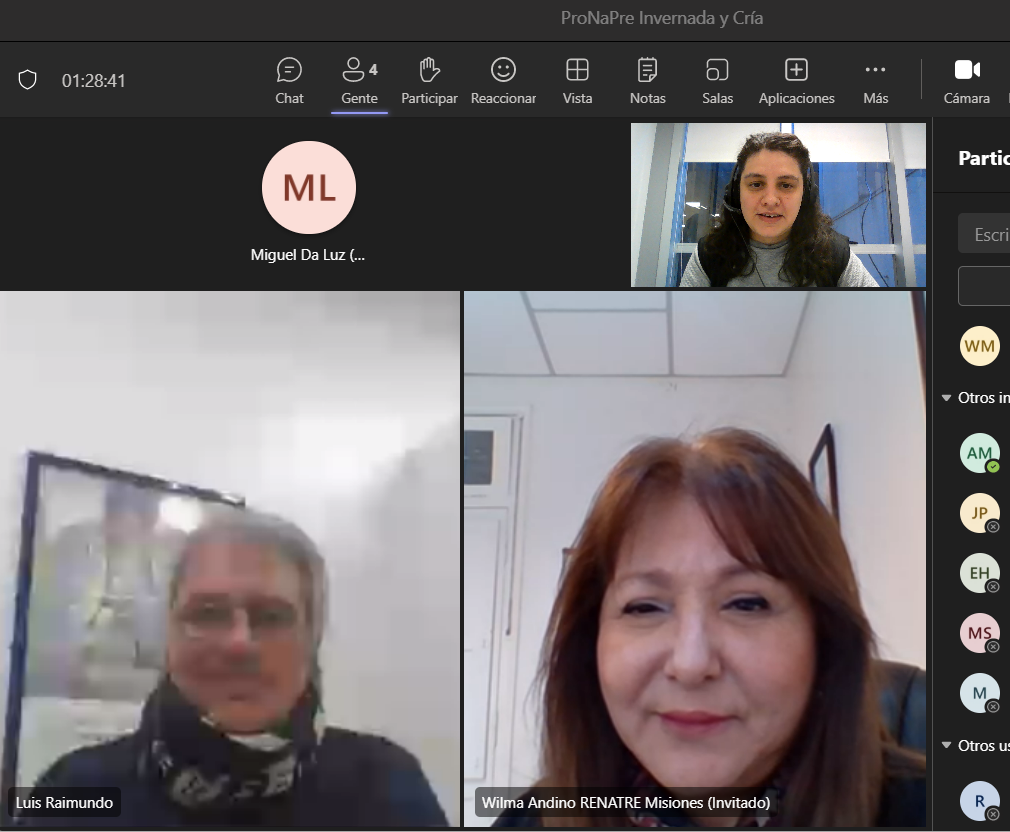Open the Más options menu

pyautogui.click(x=875, y=80)
